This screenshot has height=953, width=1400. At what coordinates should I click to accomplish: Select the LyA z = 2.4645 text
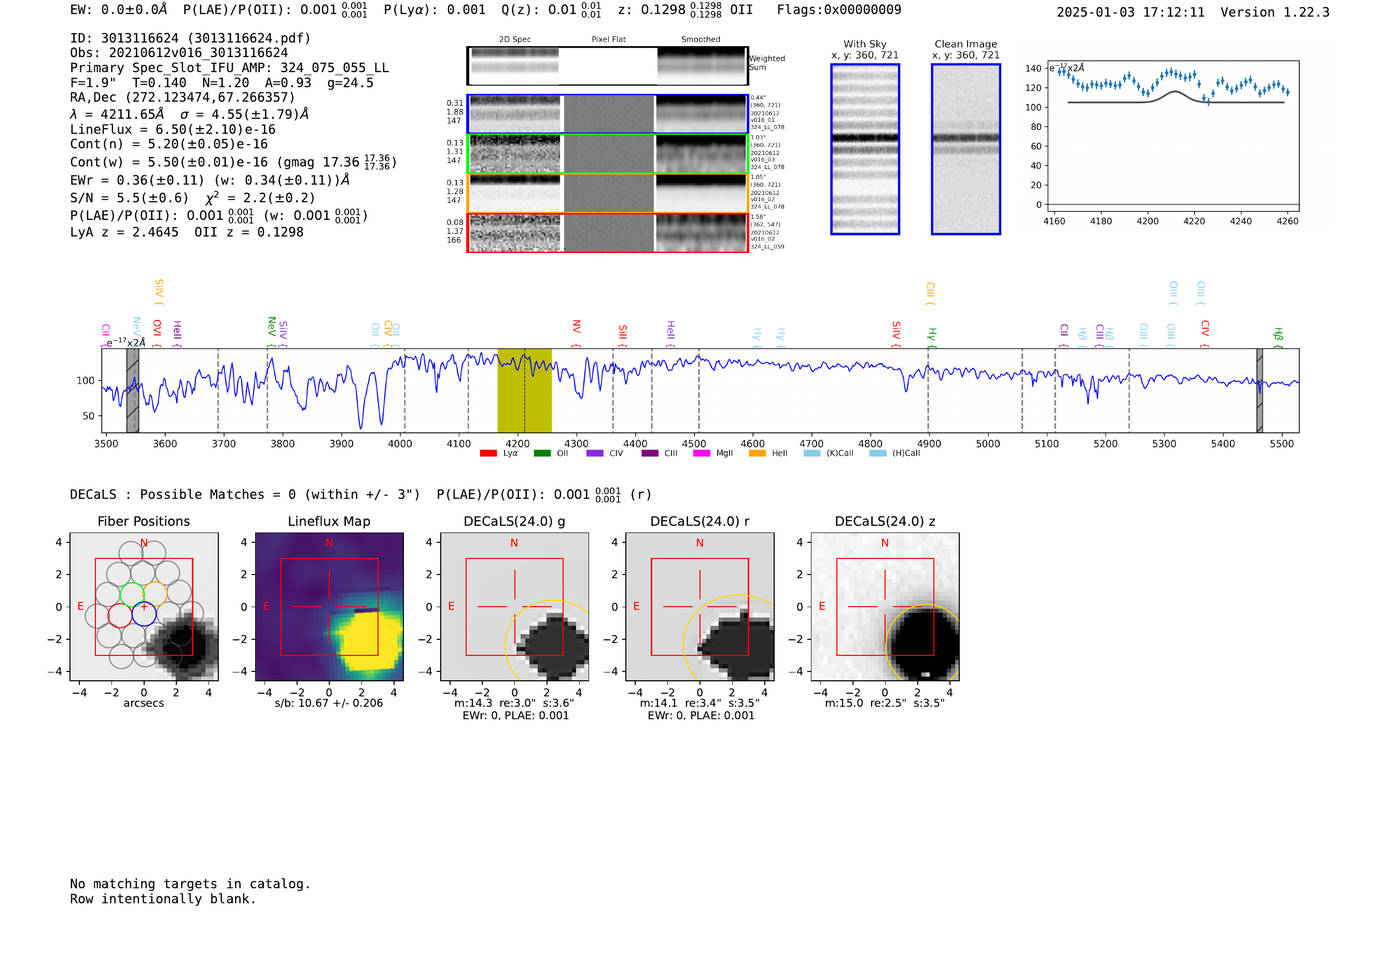coord(124,232)
